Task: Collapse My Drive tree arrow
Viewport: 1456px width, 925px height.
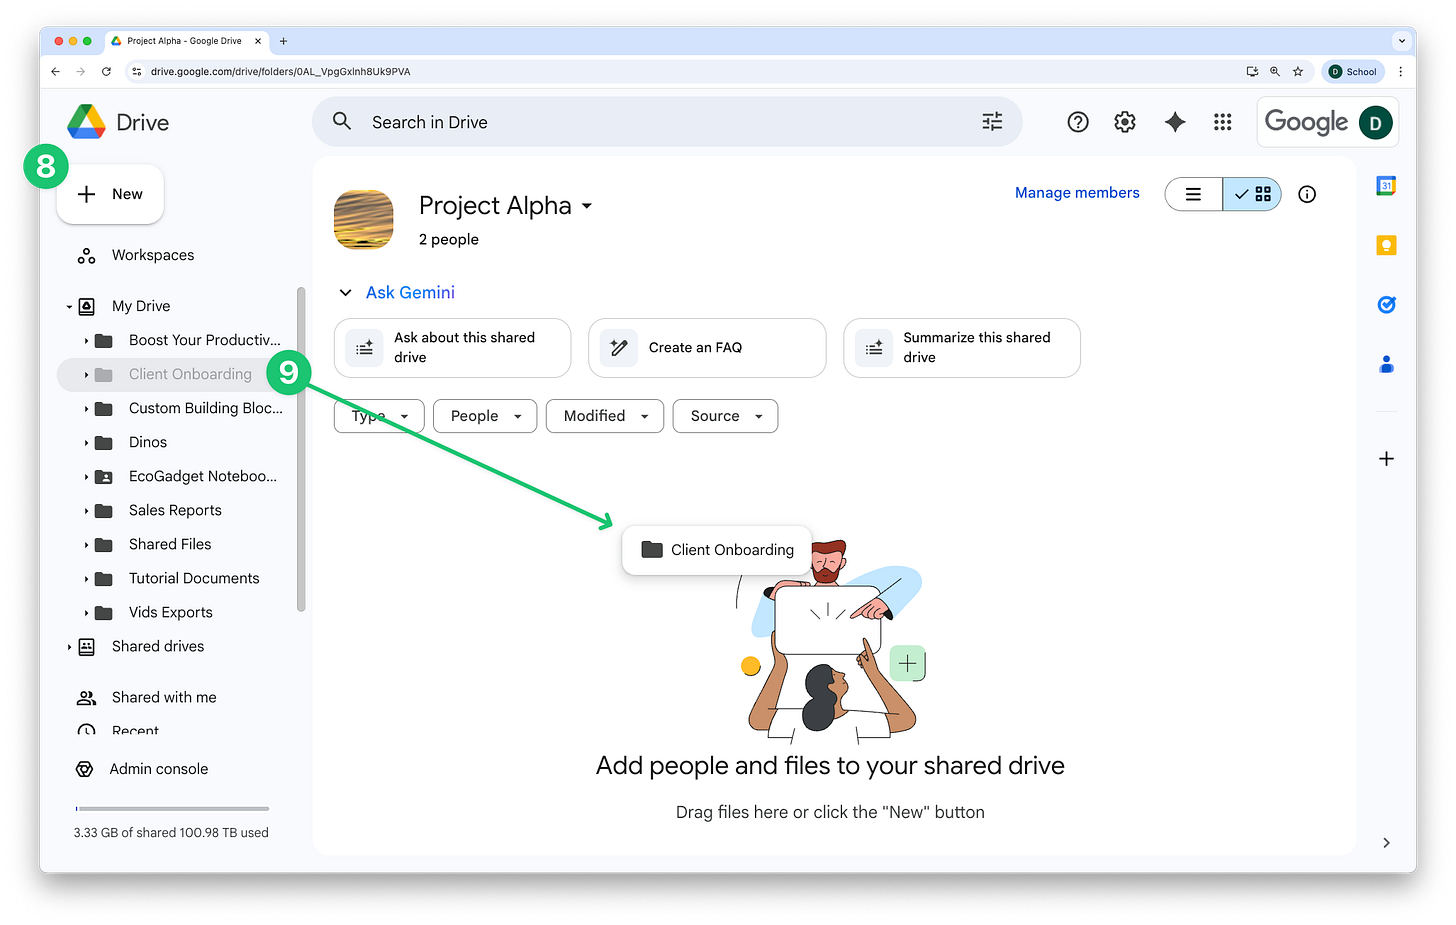Action: point(69,307)
